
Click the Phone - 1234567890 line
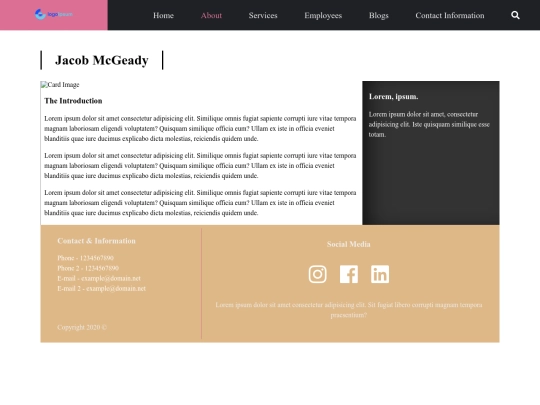(x=85, y=258)
